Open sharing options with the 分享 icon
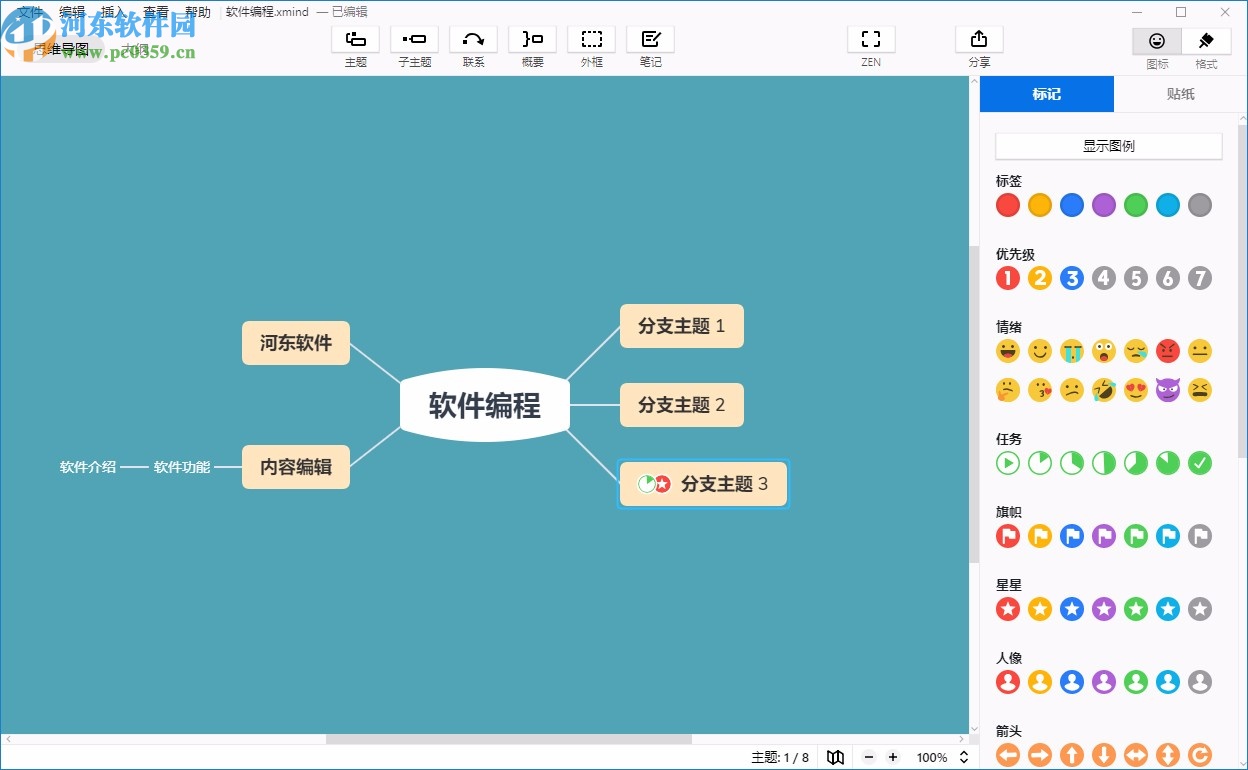This screenshot has width=1248, height=770. click(979, 40)
